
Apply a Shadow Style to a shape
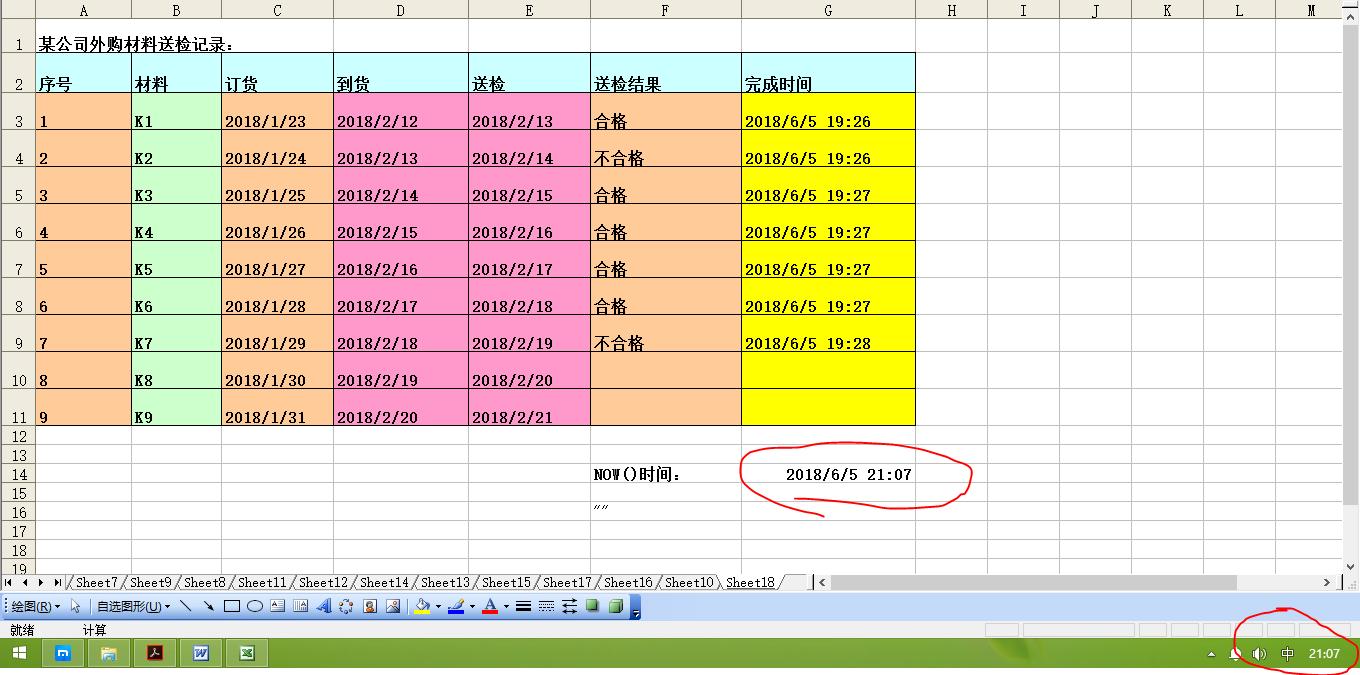pos(590,606)
